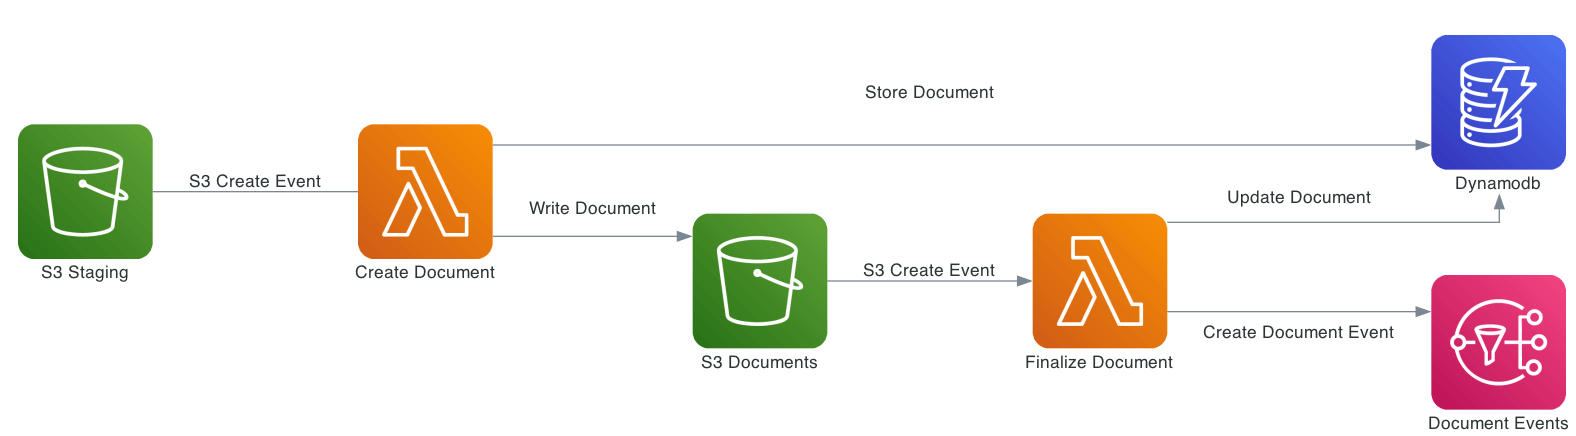1576x436 pixels.
Task: Select the 'S3 Documents' label text
Action: 759,362
